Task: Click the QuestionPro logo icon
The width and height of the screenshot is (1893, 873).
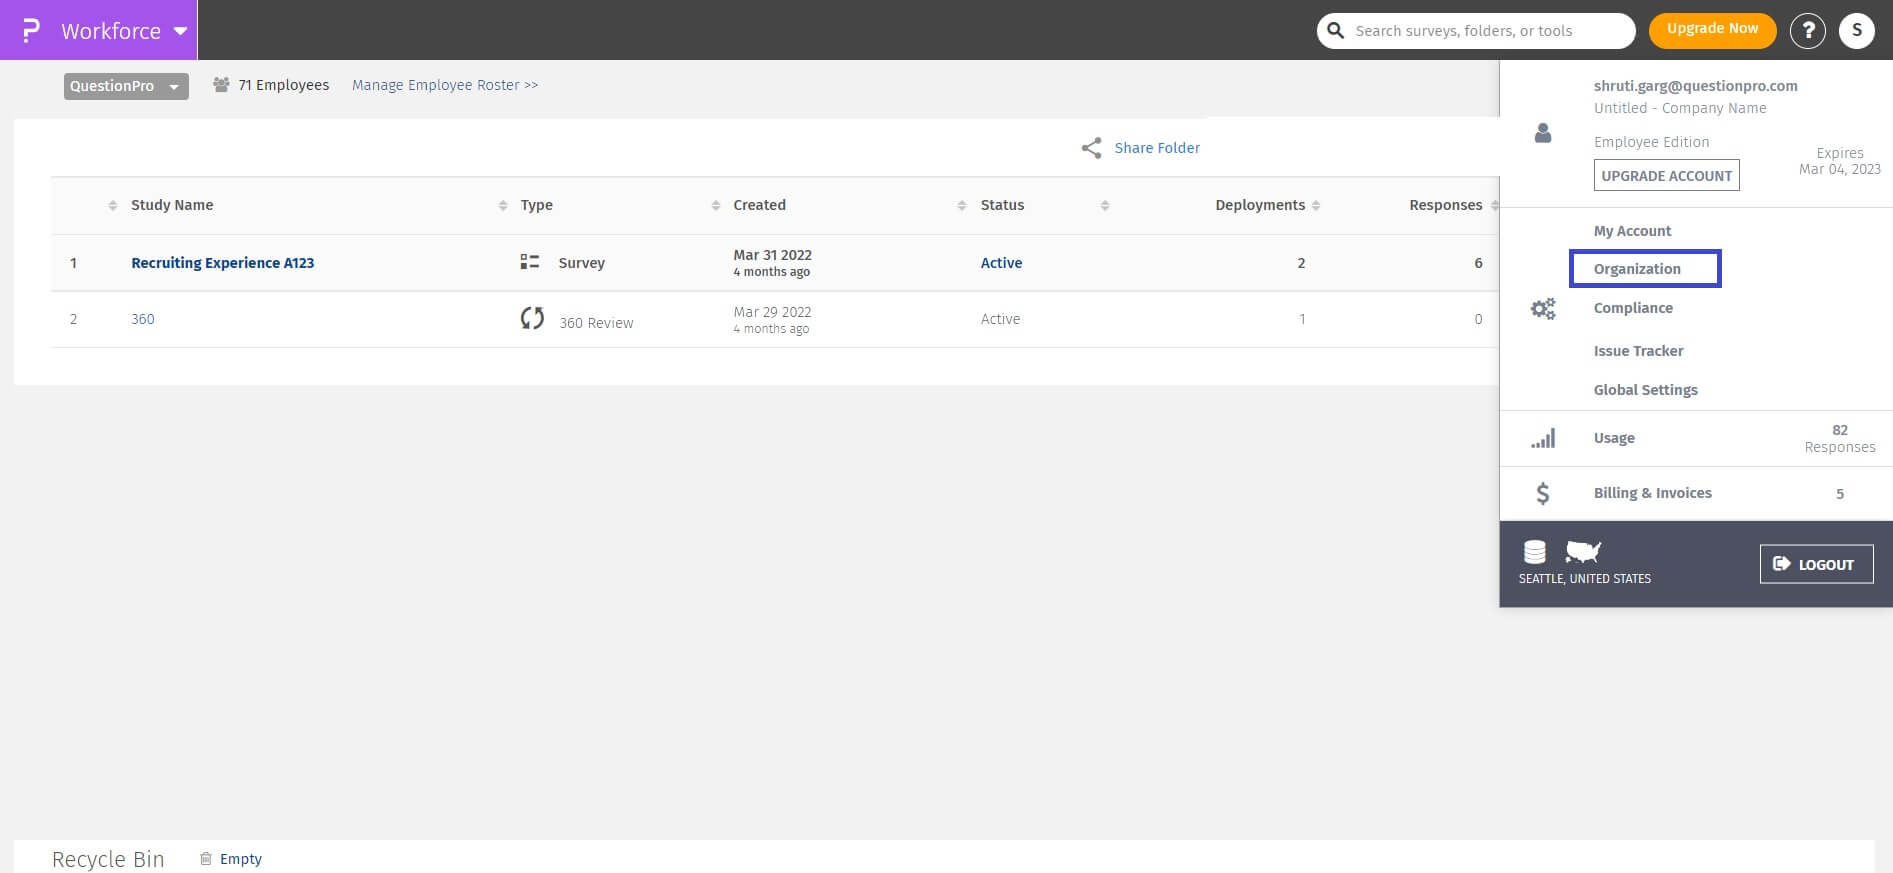Action: 31,30
